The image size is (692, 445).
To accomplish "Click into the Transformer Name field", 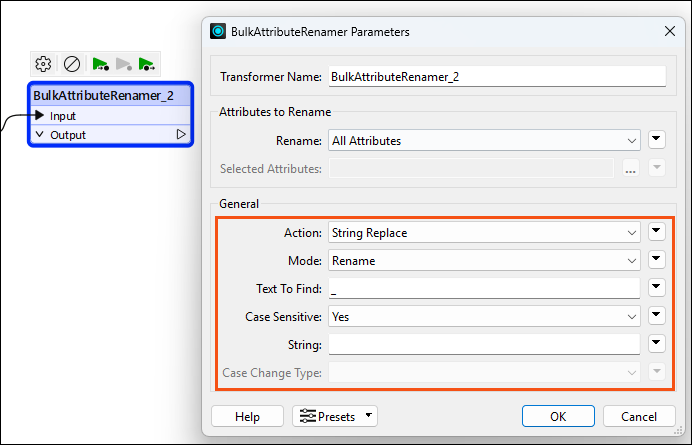I will [497, 76].
